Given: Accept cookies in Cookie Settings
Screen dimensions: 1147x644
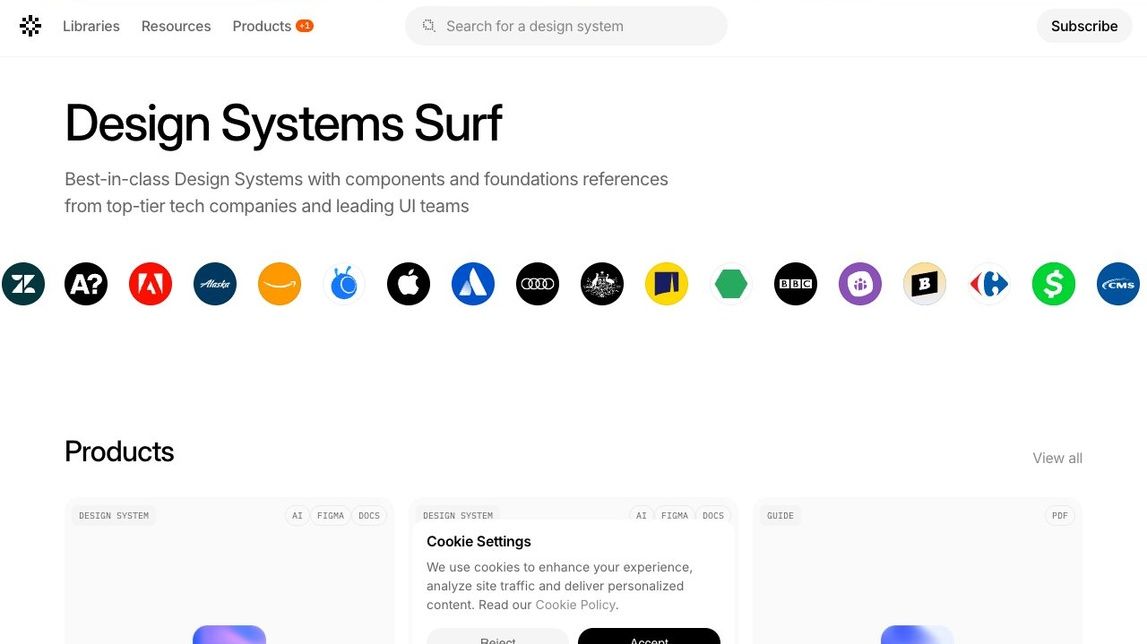Looking at the screenshot, I should coord(649,636).
